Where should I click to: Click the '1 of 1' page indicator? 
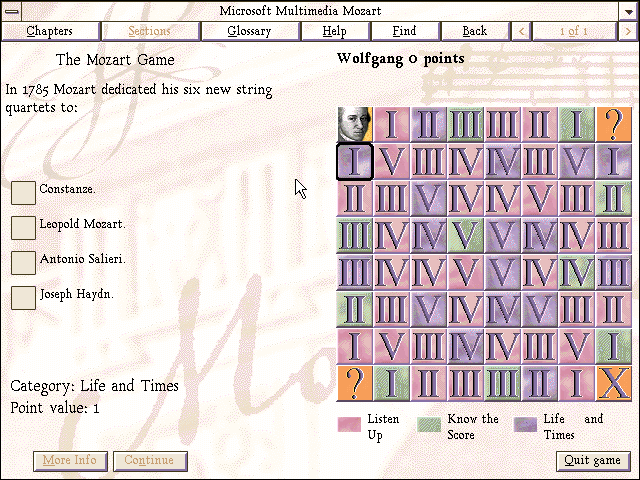pos(574,31)
